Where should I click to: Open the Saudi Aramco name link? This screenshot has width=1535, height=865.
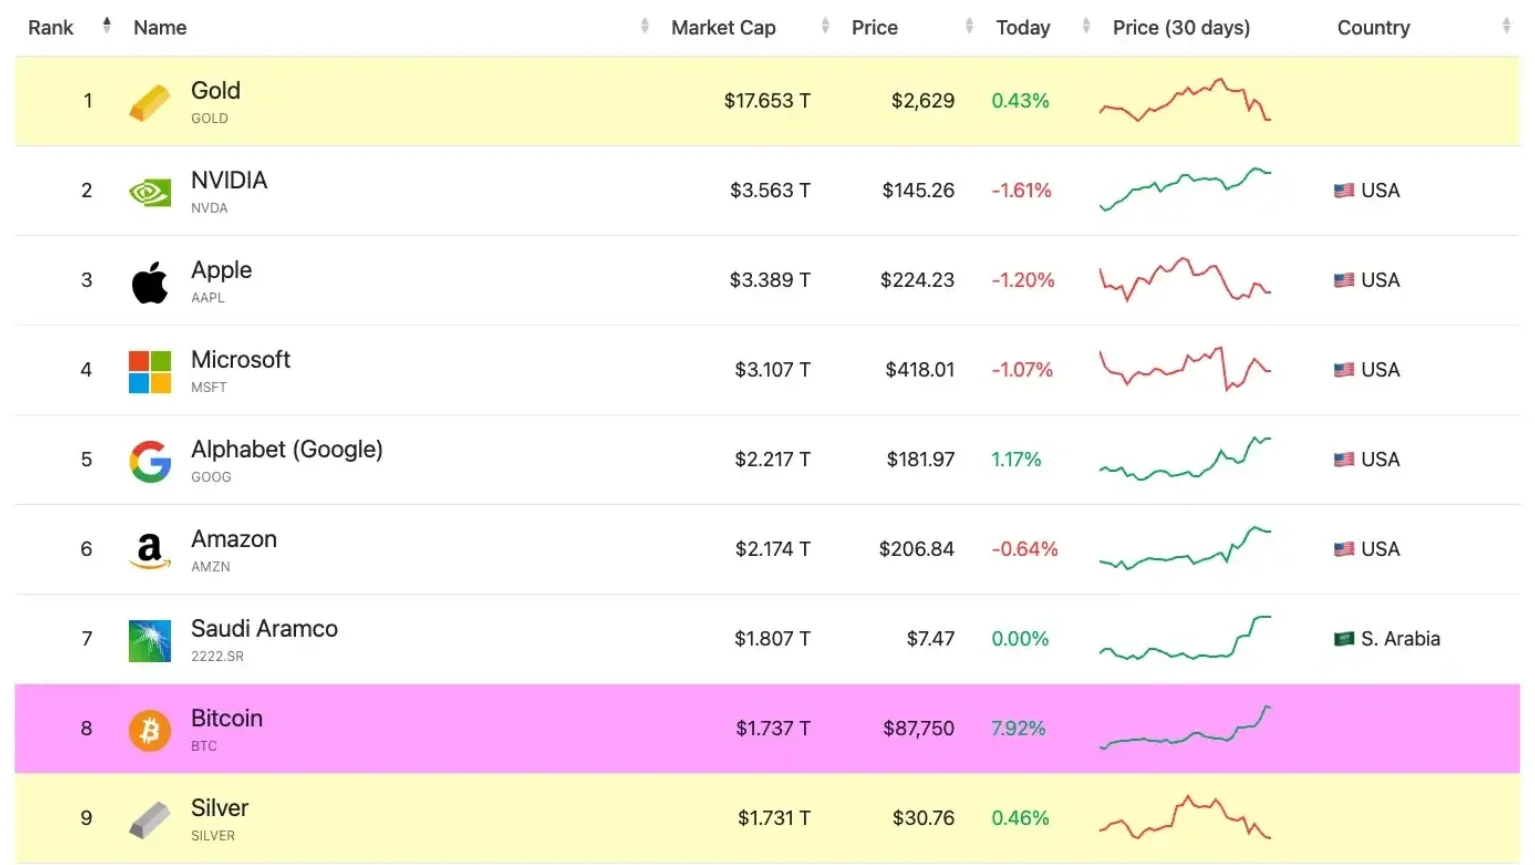(264, 629)
